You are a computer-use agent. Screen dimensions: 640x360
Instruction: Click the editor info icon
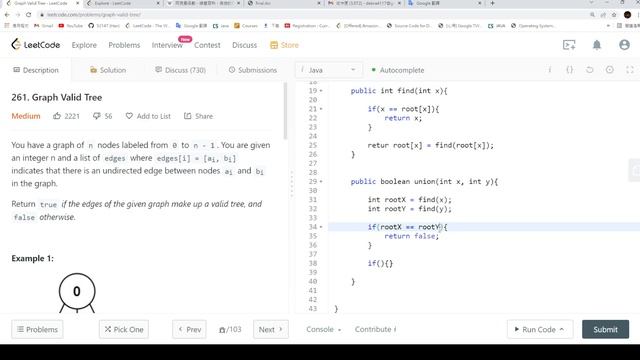549,70
